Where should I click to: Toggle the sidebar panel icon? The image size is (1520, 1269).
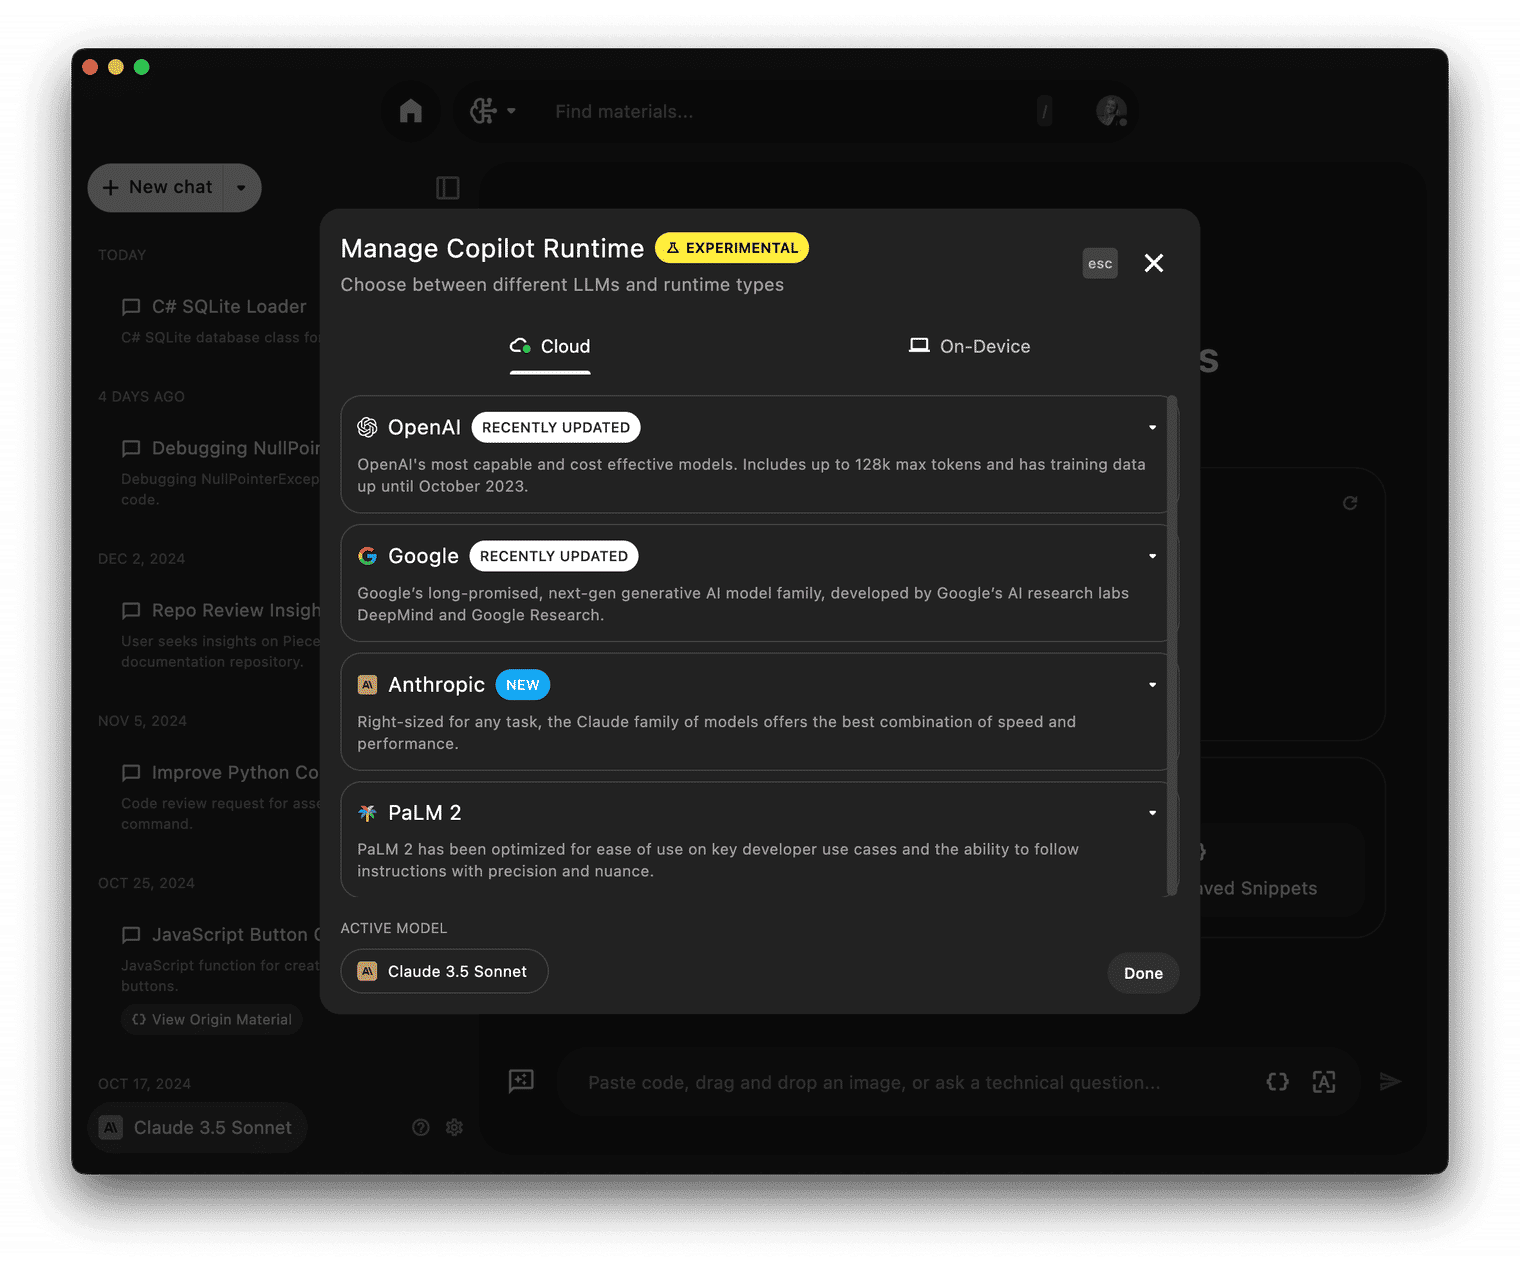pyautogui.click(x=447, y=188)
